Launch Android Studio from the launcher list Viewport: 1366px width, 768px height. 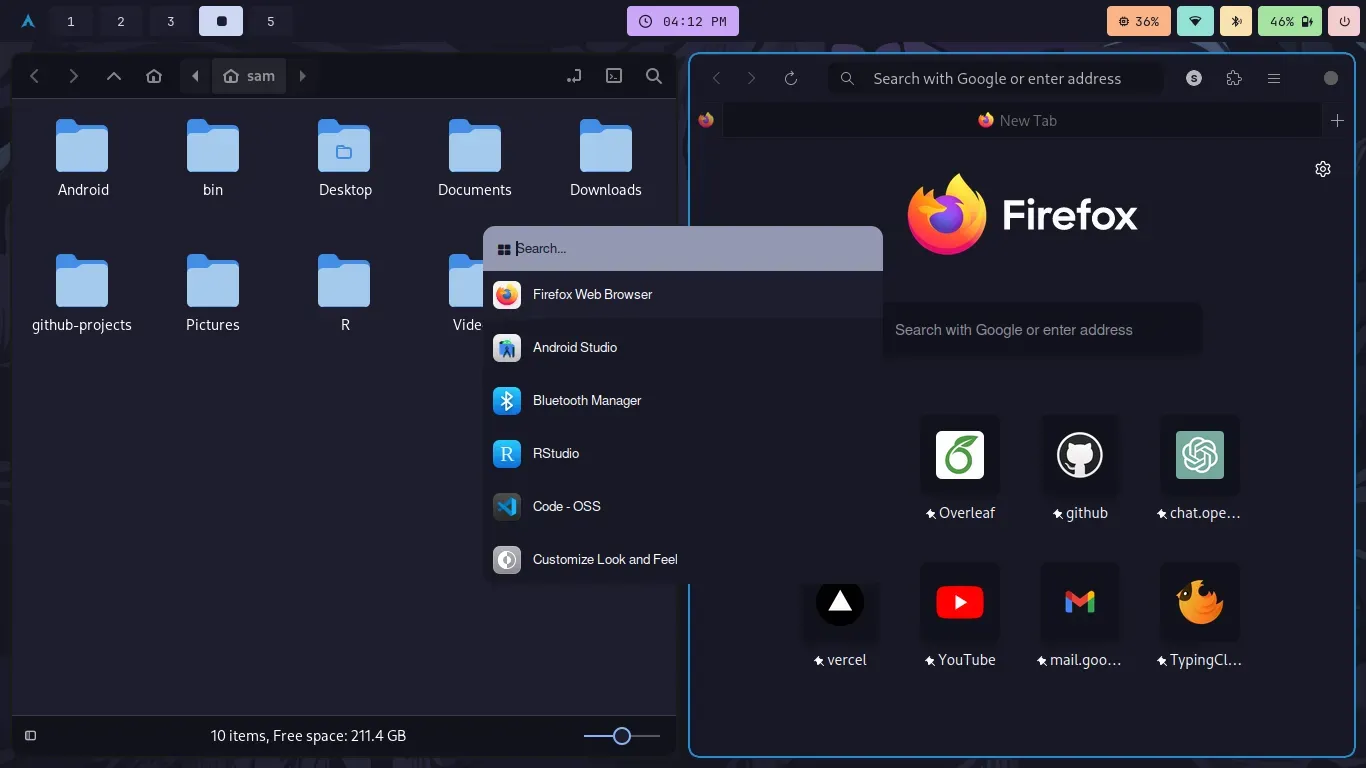(x=683, y=347)
